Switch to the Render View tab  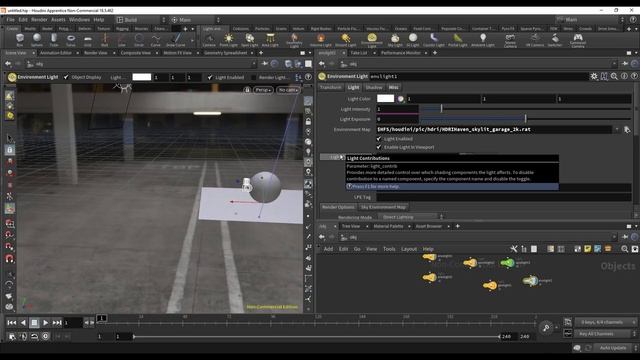pos(96,53)
